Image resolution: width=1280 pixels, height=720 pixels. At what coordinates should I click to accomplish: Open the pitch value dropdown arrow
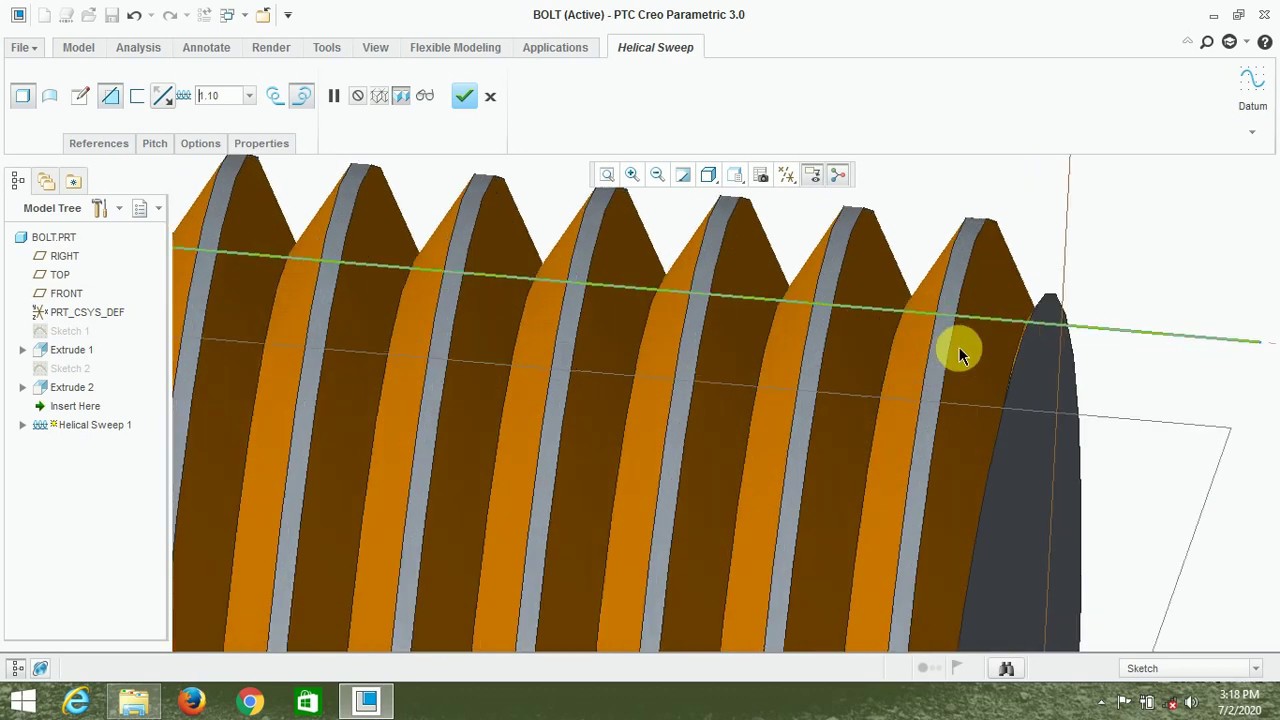249,96
